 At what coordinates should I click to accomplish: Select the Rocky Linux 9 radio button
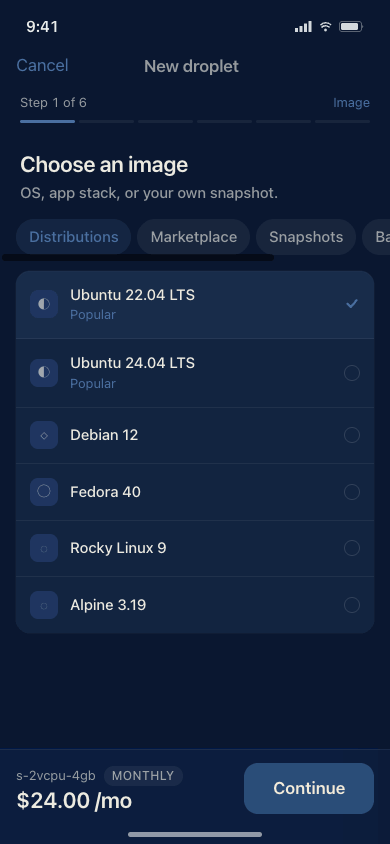click(x=352, y=548)
